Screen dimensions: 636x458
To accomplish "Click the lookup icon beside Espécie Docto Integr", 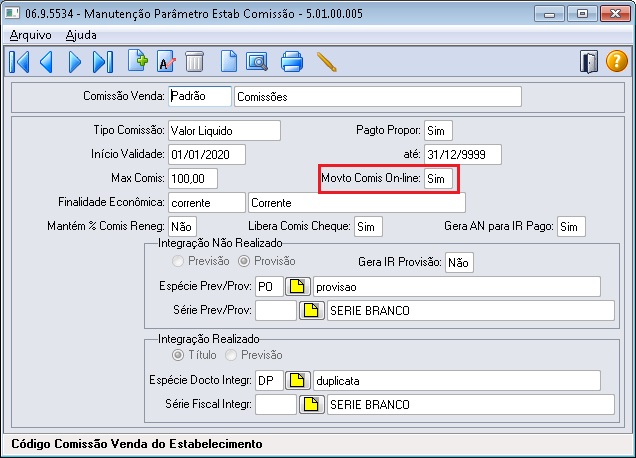I will coord(297,380).
